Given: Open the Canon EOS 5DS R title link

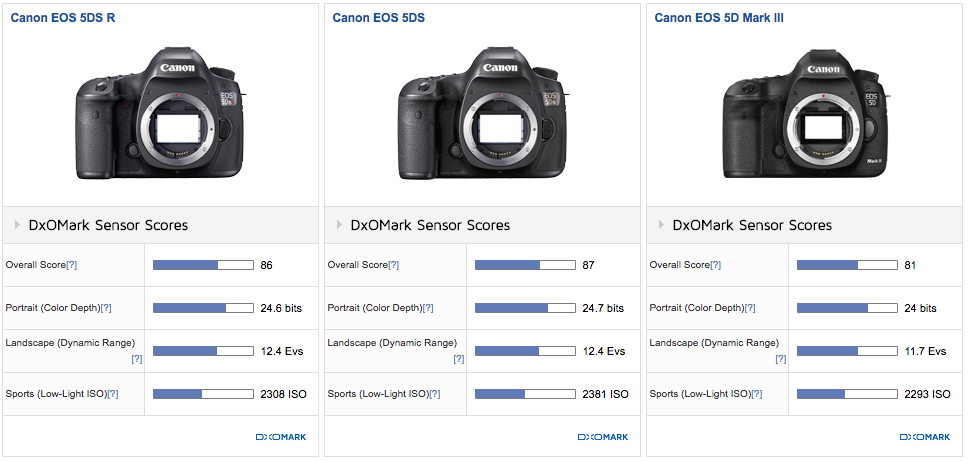Looking at the screenshot, I should point(68,17).
